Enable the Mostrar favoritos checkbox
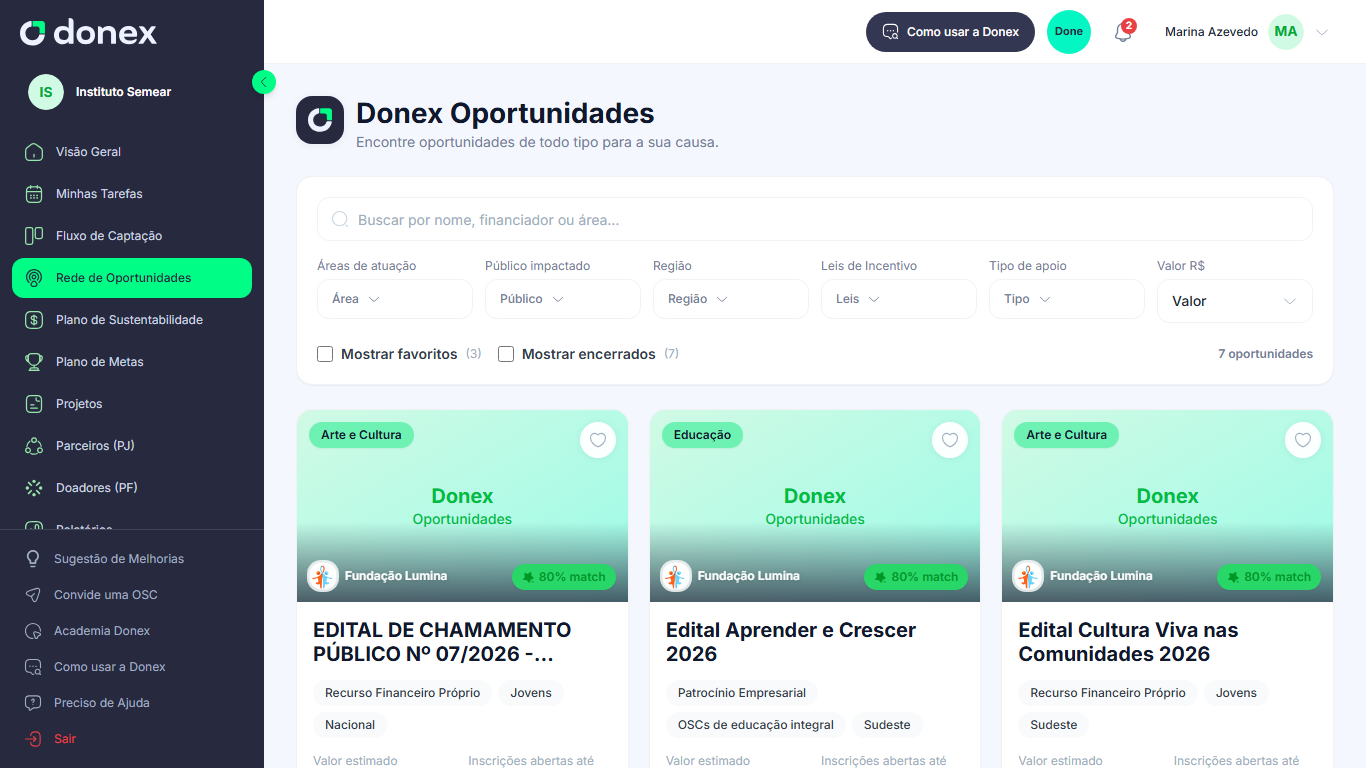This screenshot has width=1366, height=768. pos(325,354)
